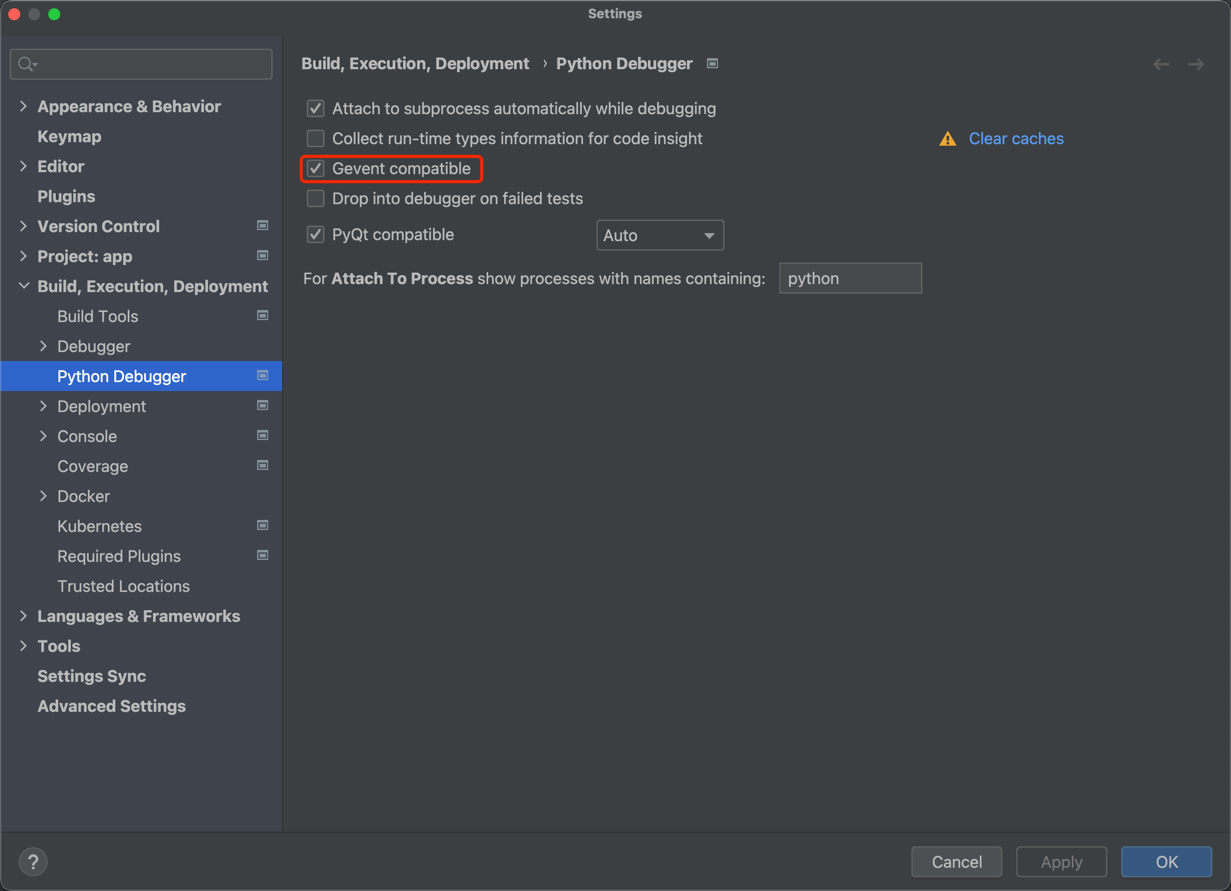Expand Languages & Frameworks section
This screenshot has height=891, width=1231.
(23, 616)
